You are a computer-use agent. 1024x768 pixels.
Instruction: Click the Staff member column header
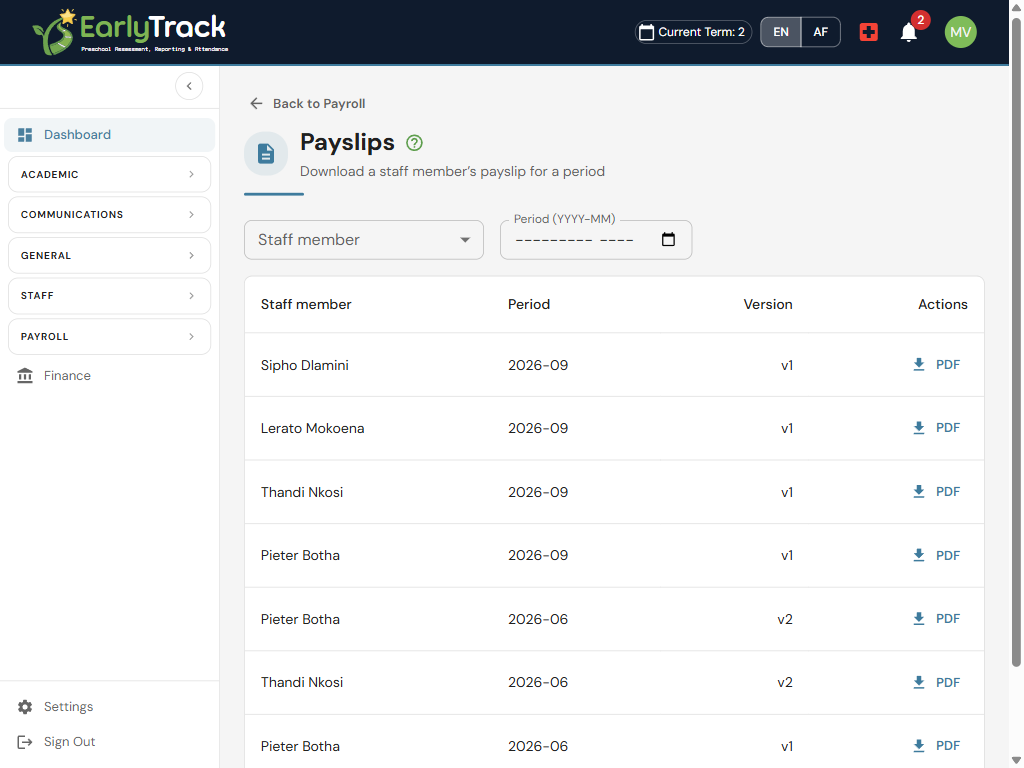coord(306,304)
